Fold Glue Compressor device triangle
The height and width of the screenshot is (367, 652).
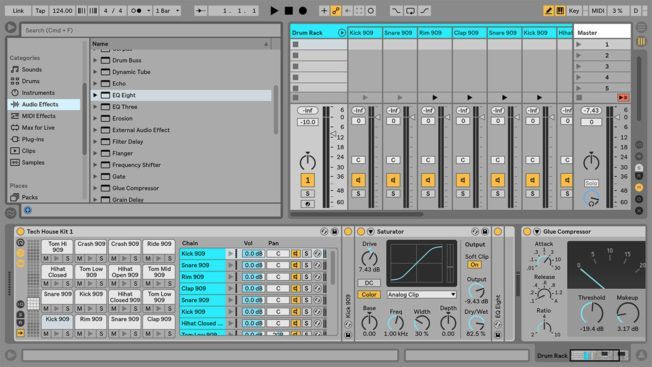point(536,232)
